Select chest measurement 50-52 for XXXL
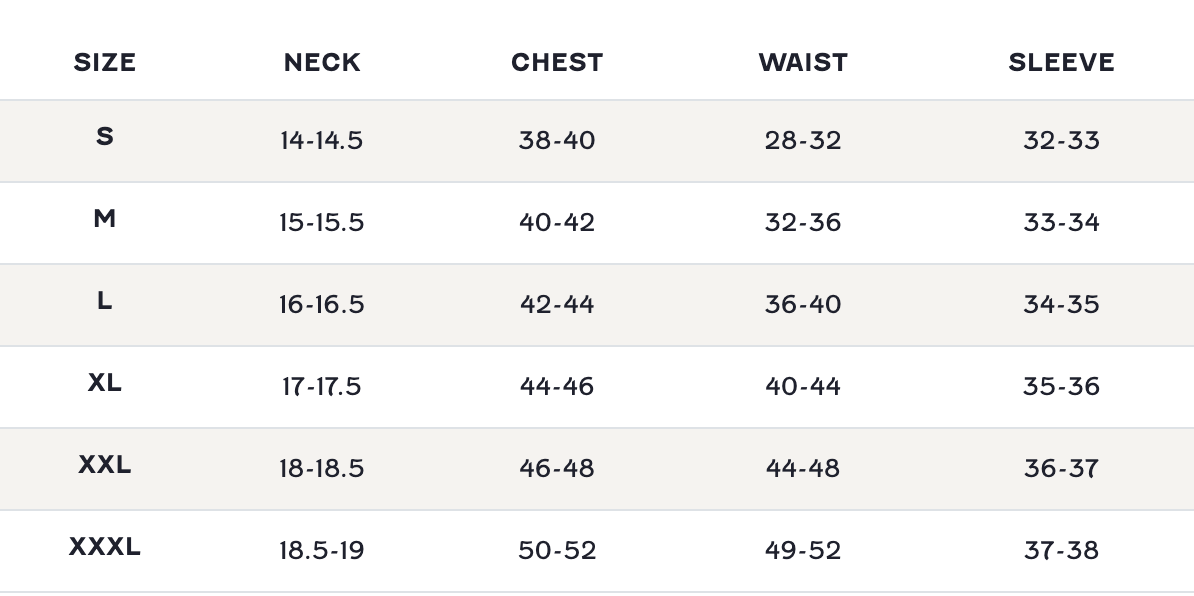The width and height of the screenshot is (1194, 596). [557, 550]
